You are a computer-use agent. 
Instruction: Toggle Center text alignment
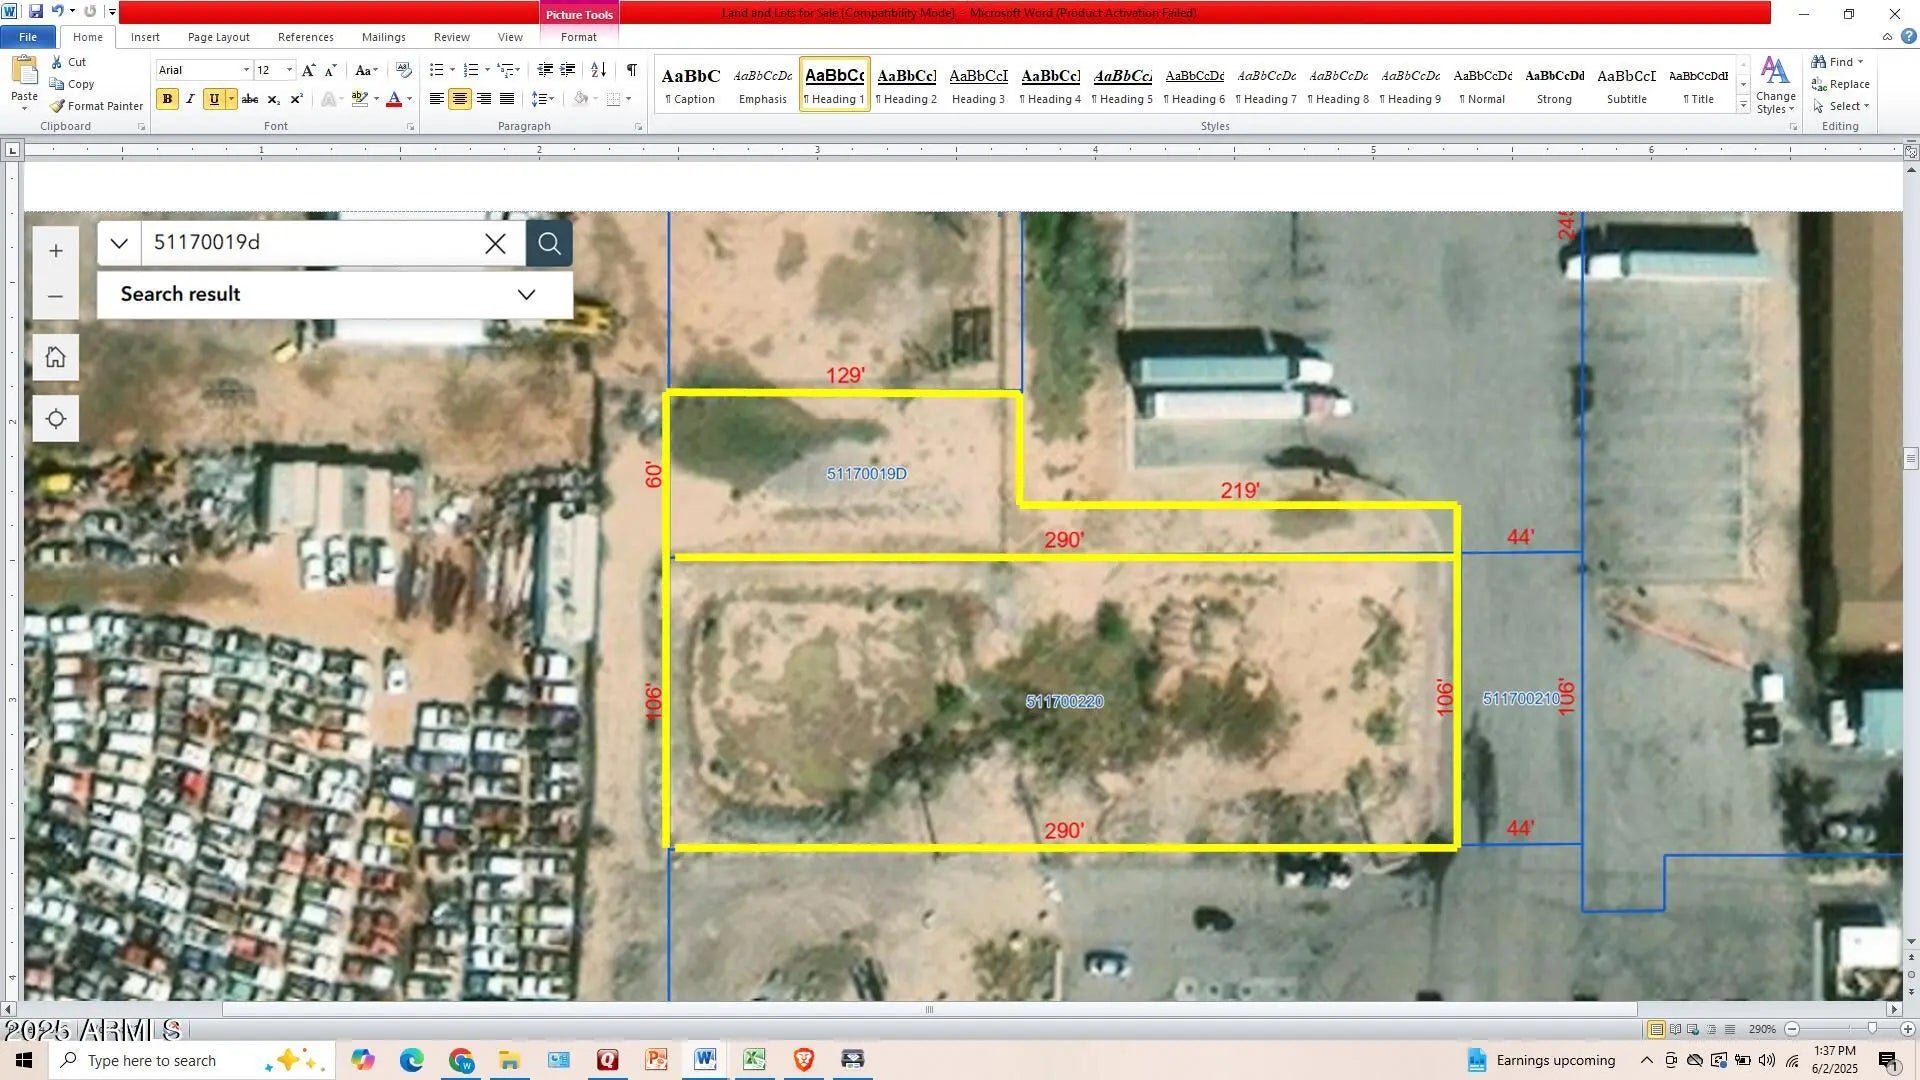[460, 99]
